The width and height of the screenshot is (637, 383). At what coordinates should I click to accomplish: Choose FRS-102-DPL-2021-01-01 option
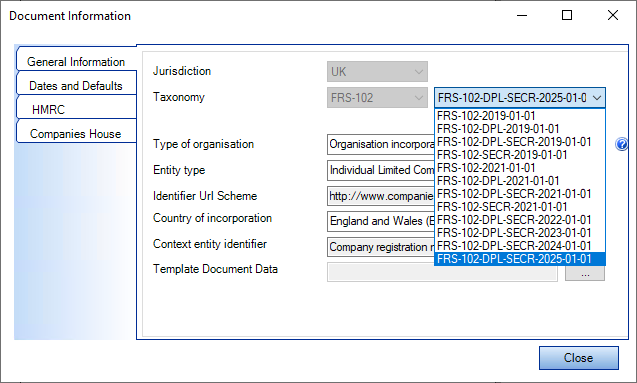coord(520,181)
